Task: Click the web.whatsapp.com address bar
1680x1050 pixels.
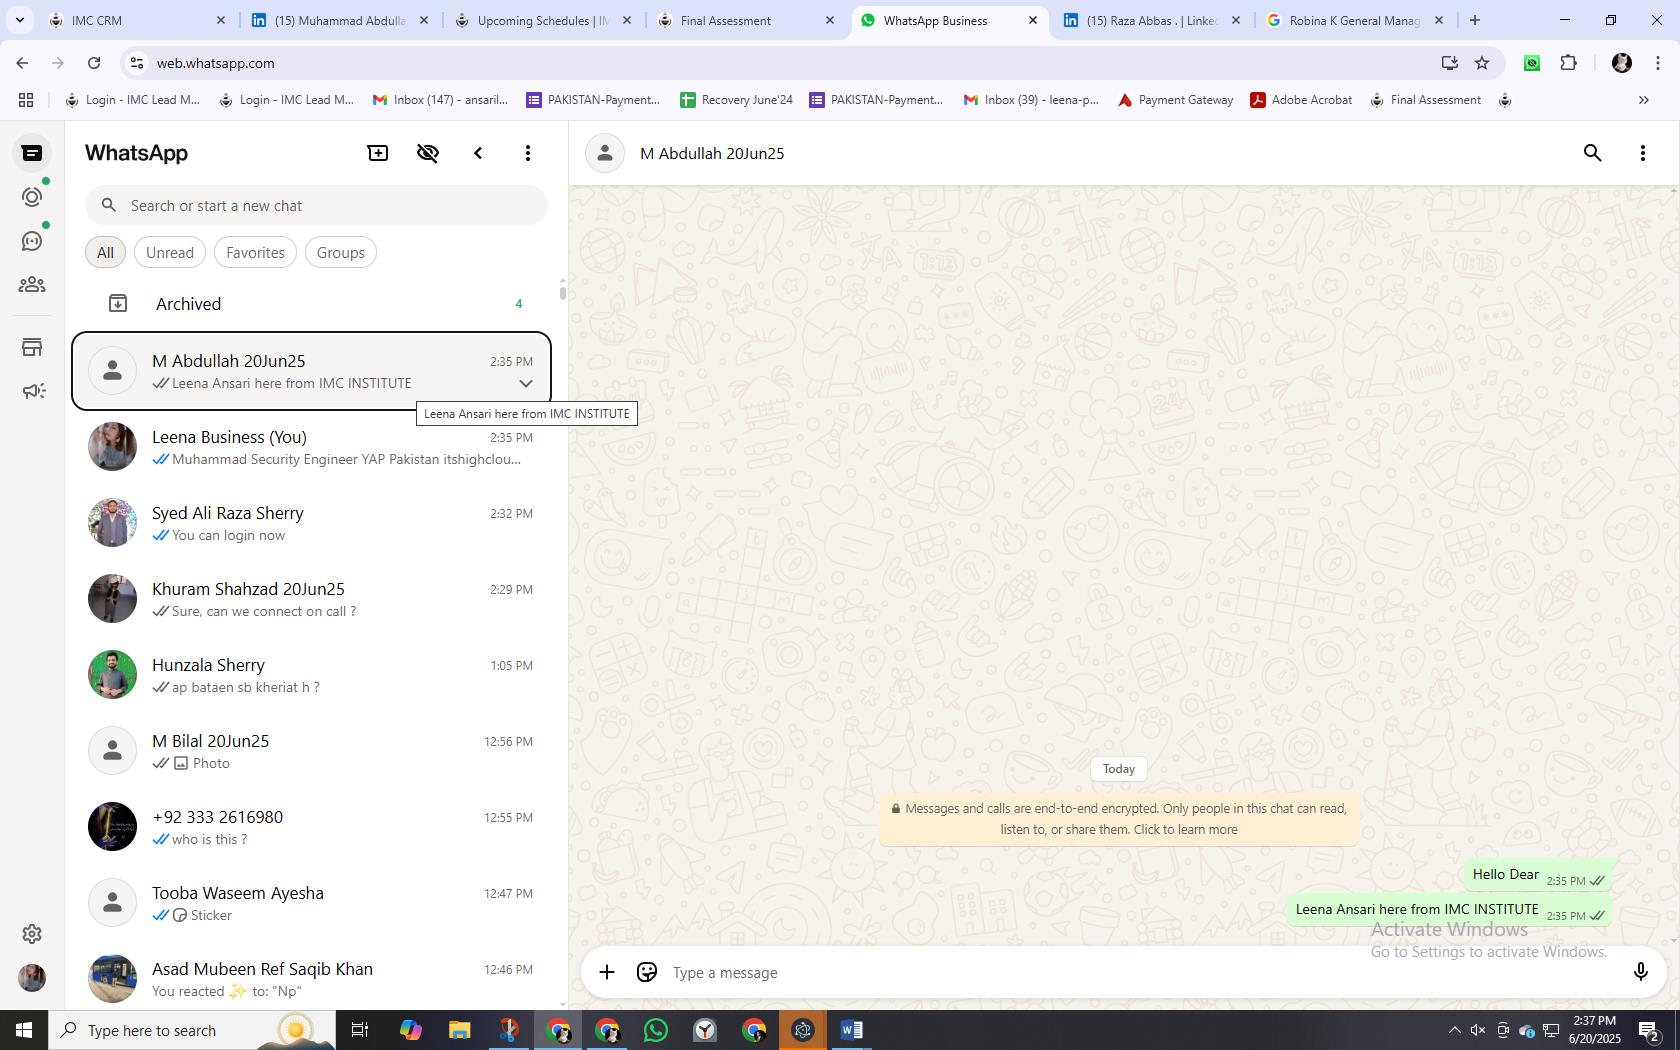Action: (x=780, y=63)
